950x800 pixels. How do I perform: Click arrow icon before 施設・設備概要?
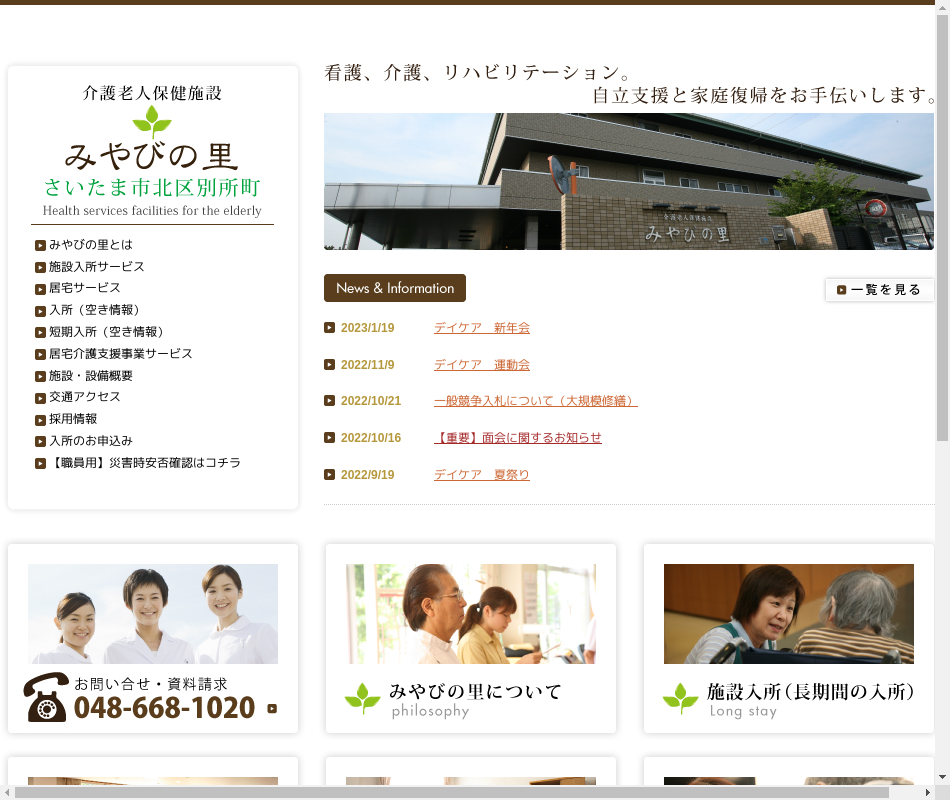41,376
